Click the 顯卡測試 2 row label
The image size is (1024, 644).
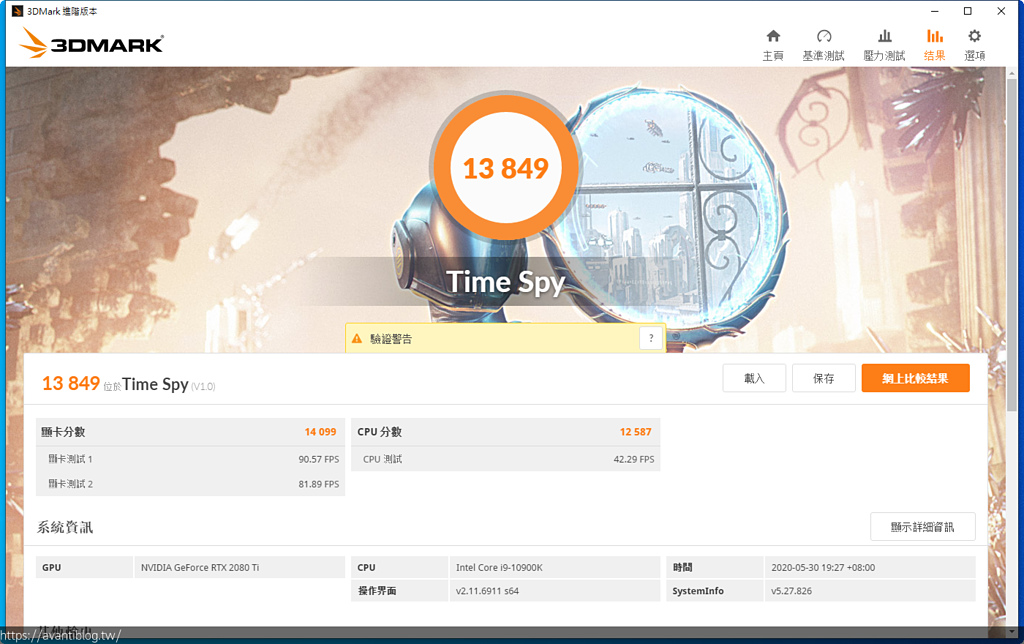[70, 484]
